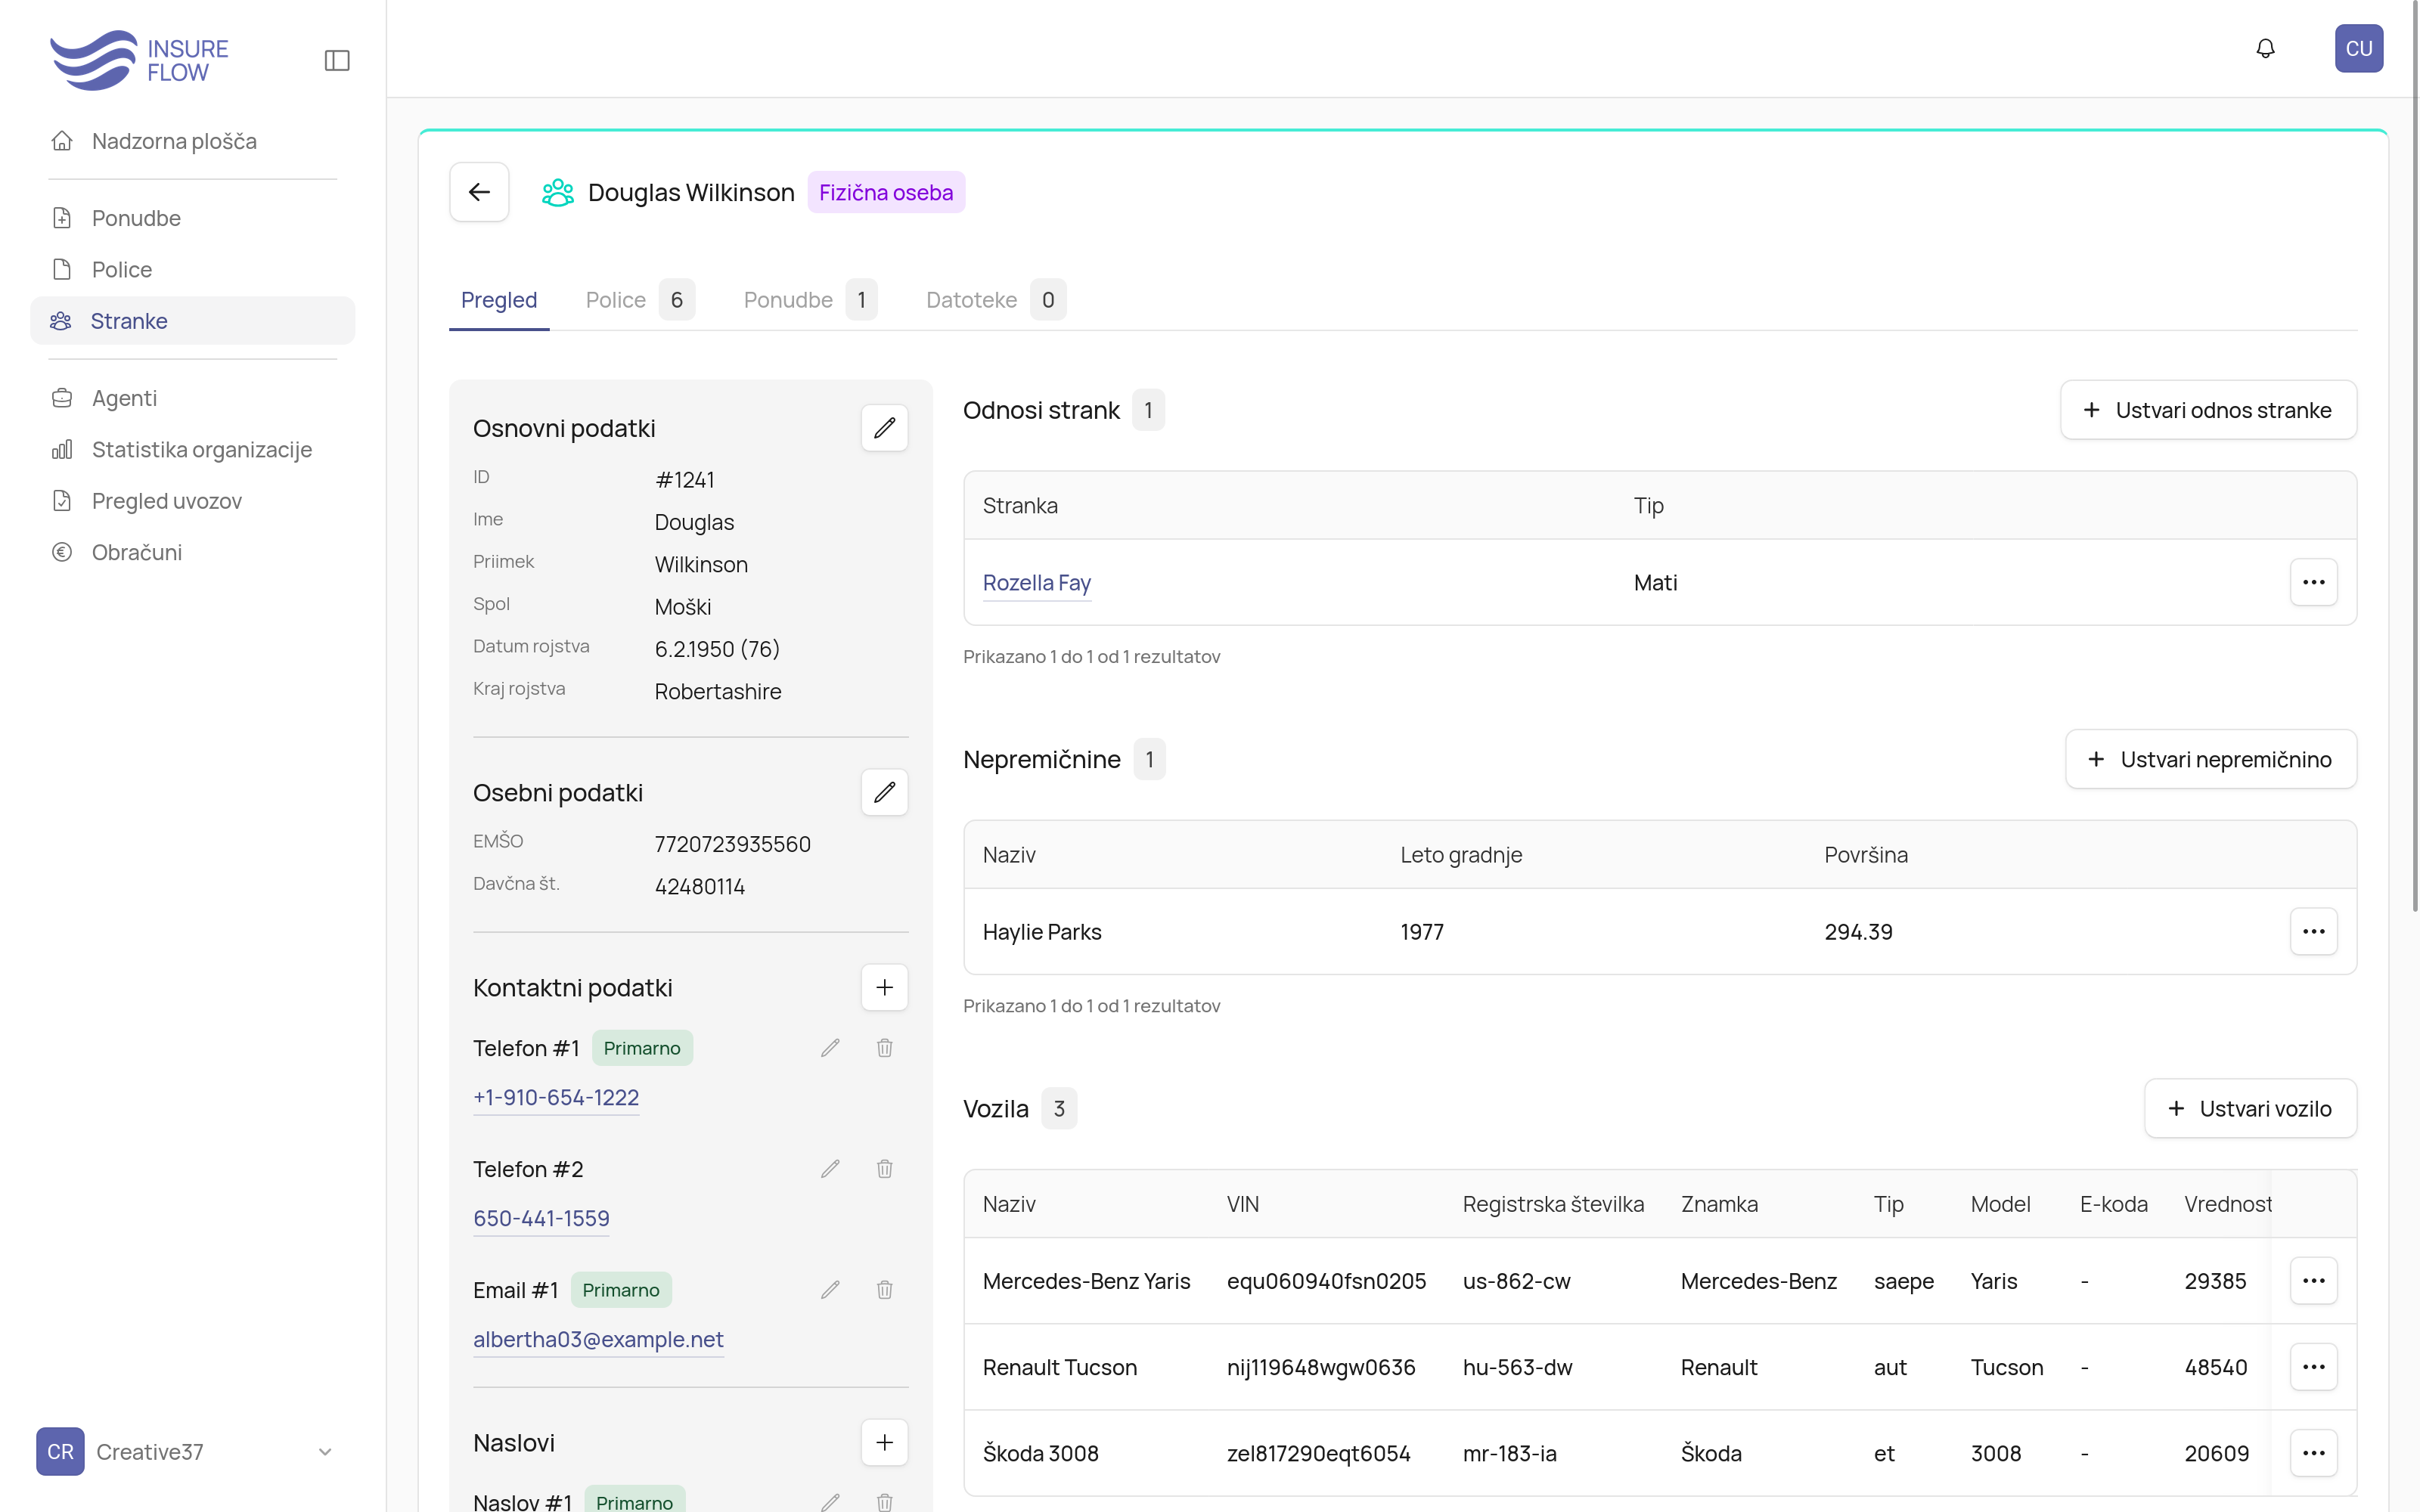The width and height of the screenshot is (2420, 1512).
Task: Edit Osebni podatki with pencil icon
Action: (884, 792)
